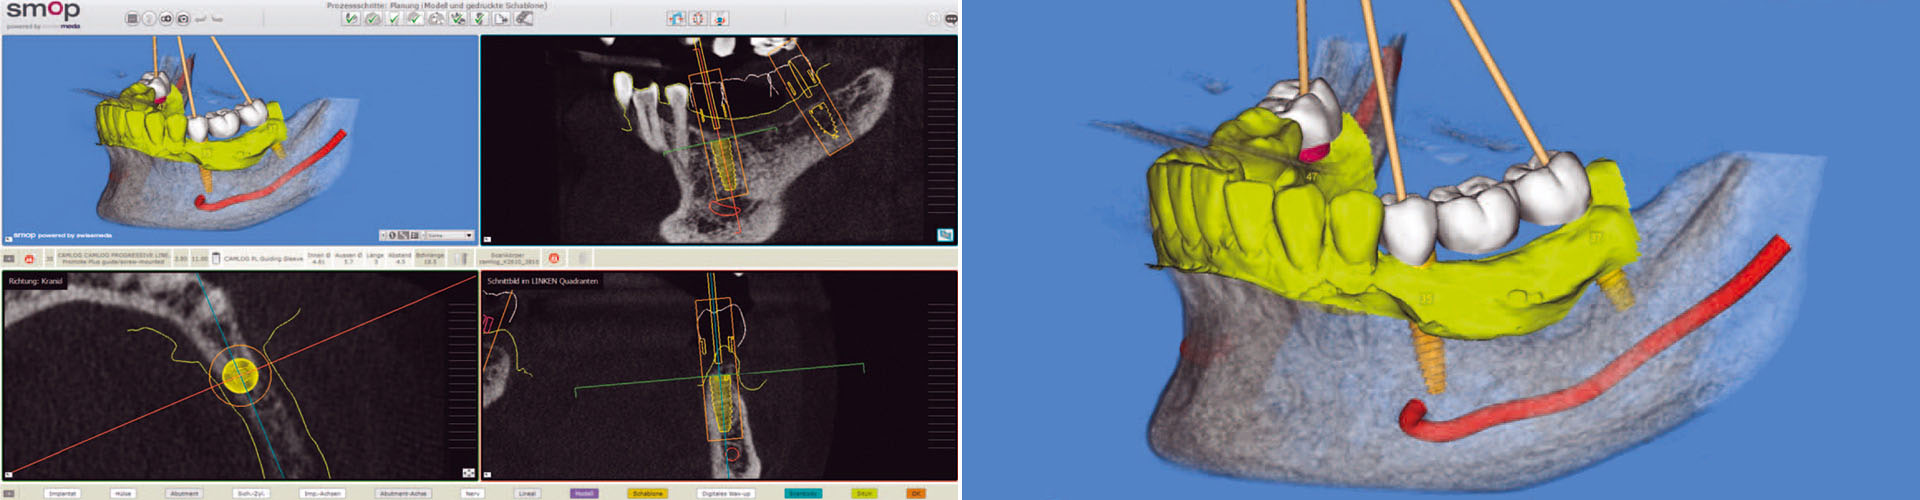This screenshot has height=500, width=1920.
Task: Click the purple Modell color button
Action: (584, 493)
